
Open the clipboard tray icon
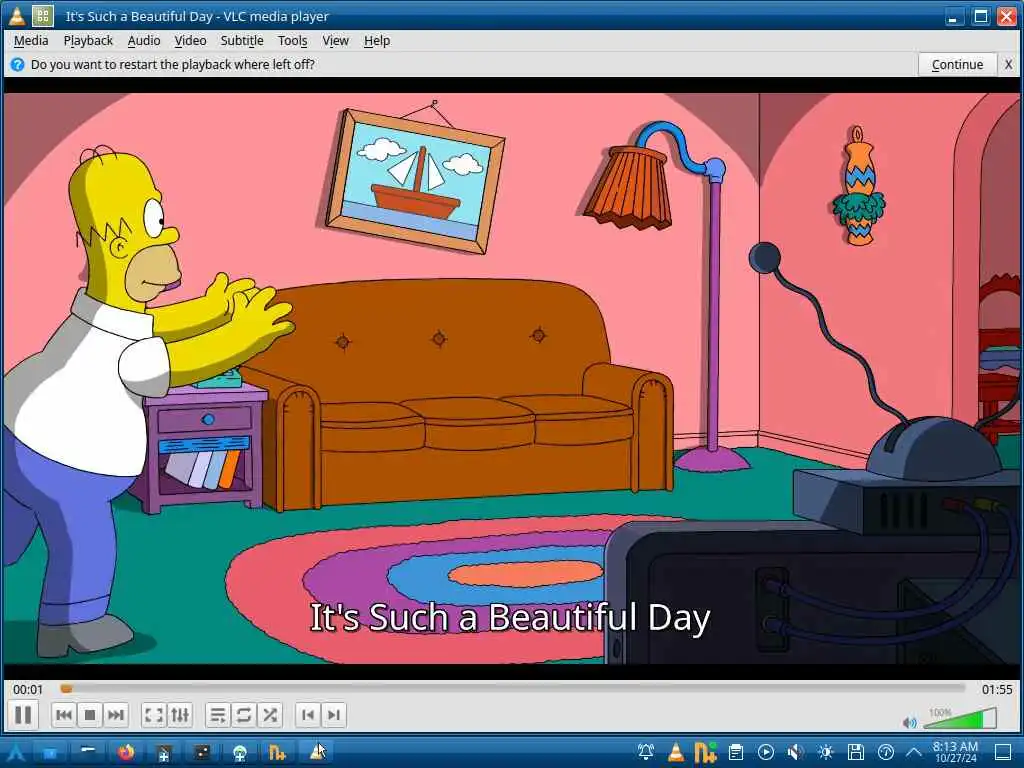tap(736, 752)
